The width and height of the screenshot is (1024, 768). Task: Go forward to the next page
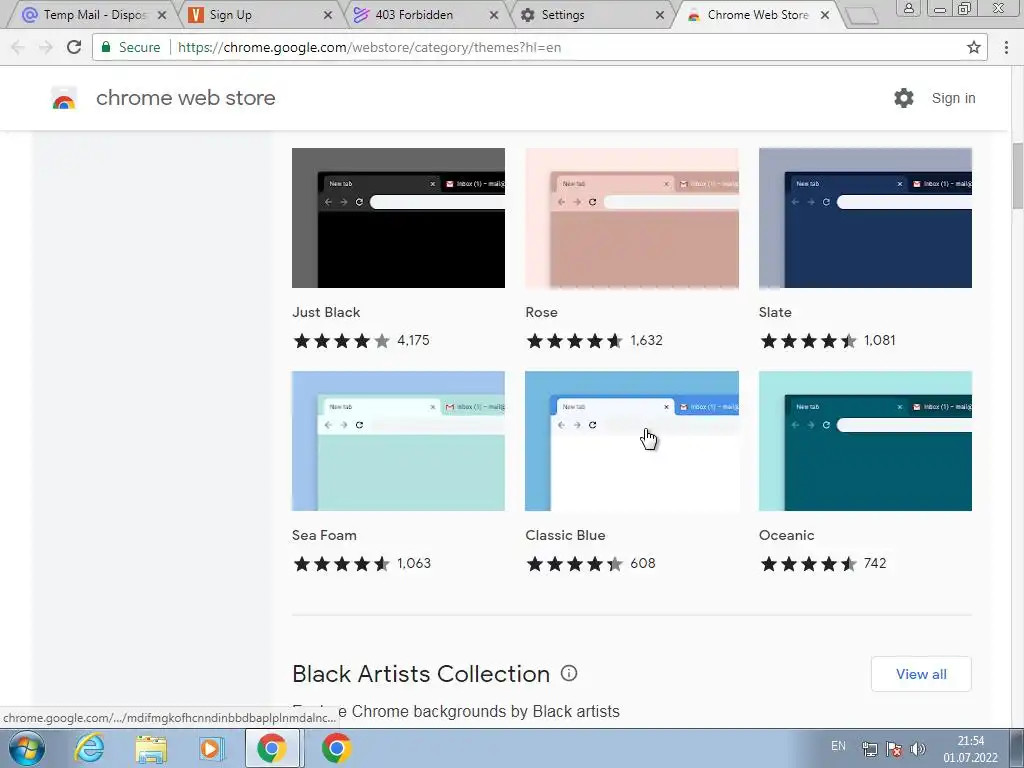45,47
